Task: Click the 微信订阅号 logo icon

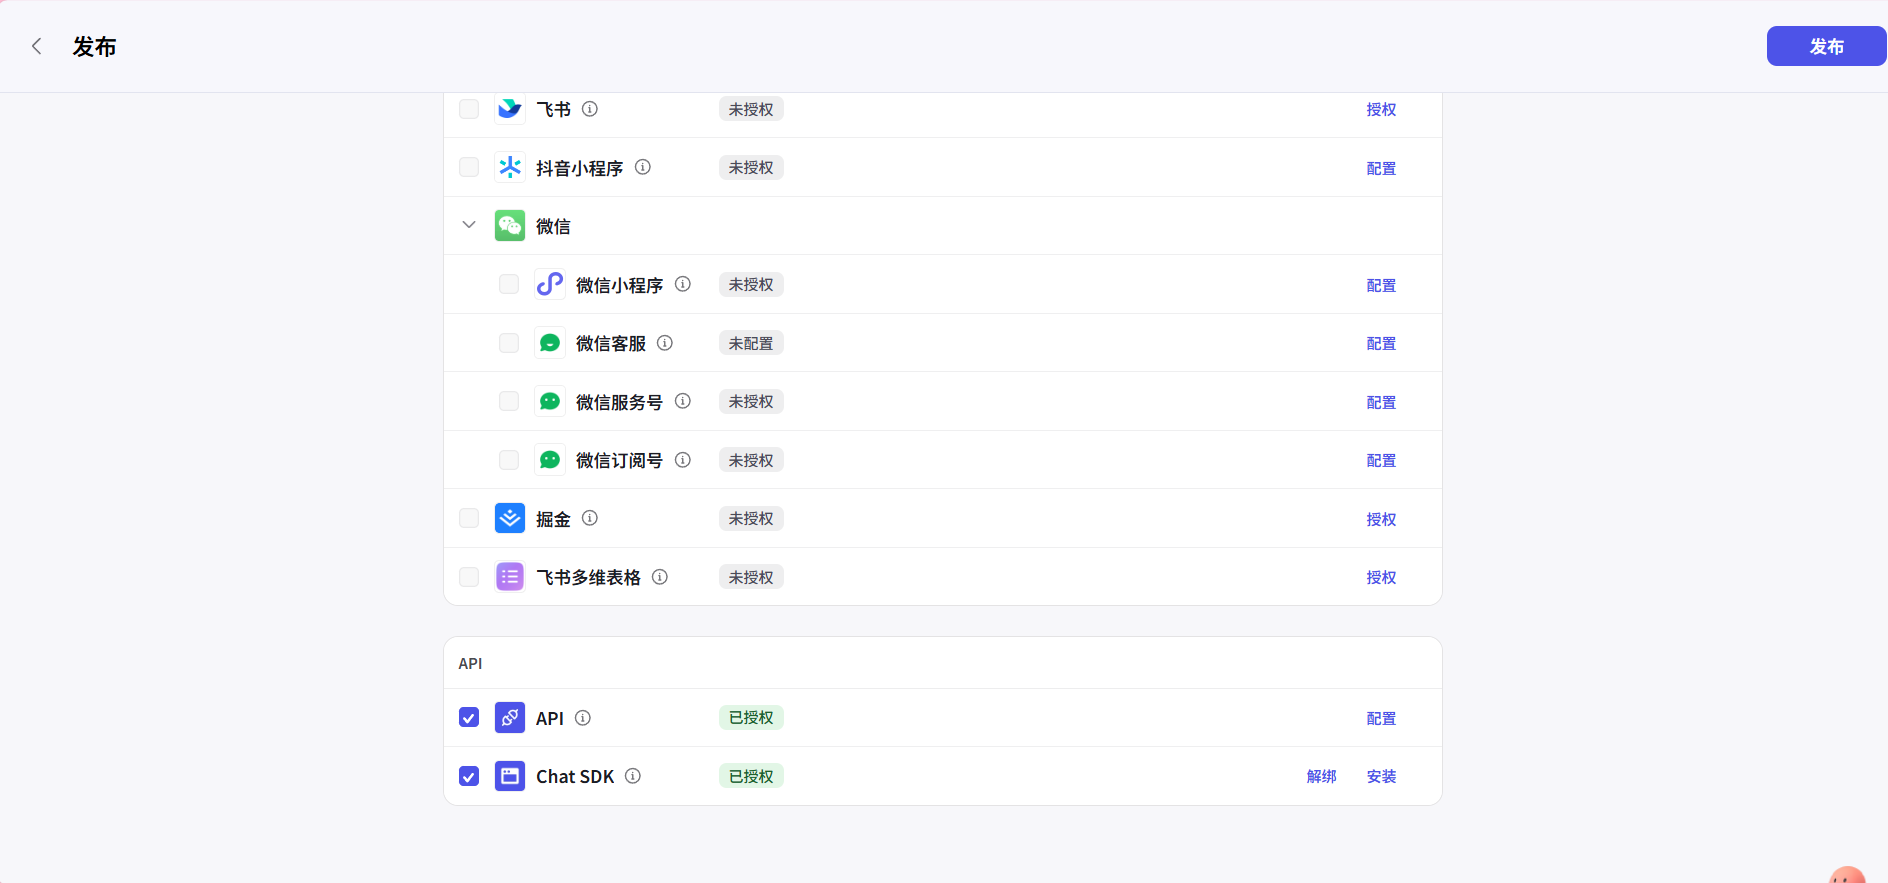Action: 550,460
